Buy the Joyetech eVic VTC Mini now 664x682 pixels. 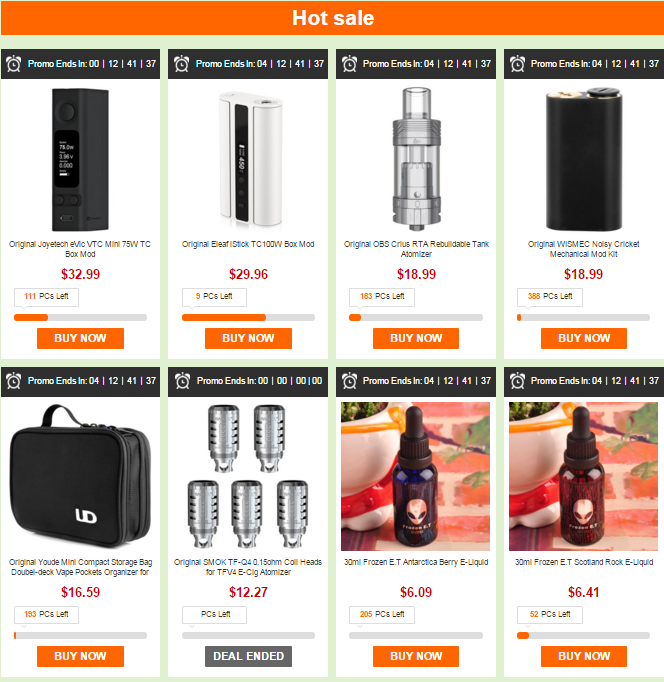click(x=80, y=338)
